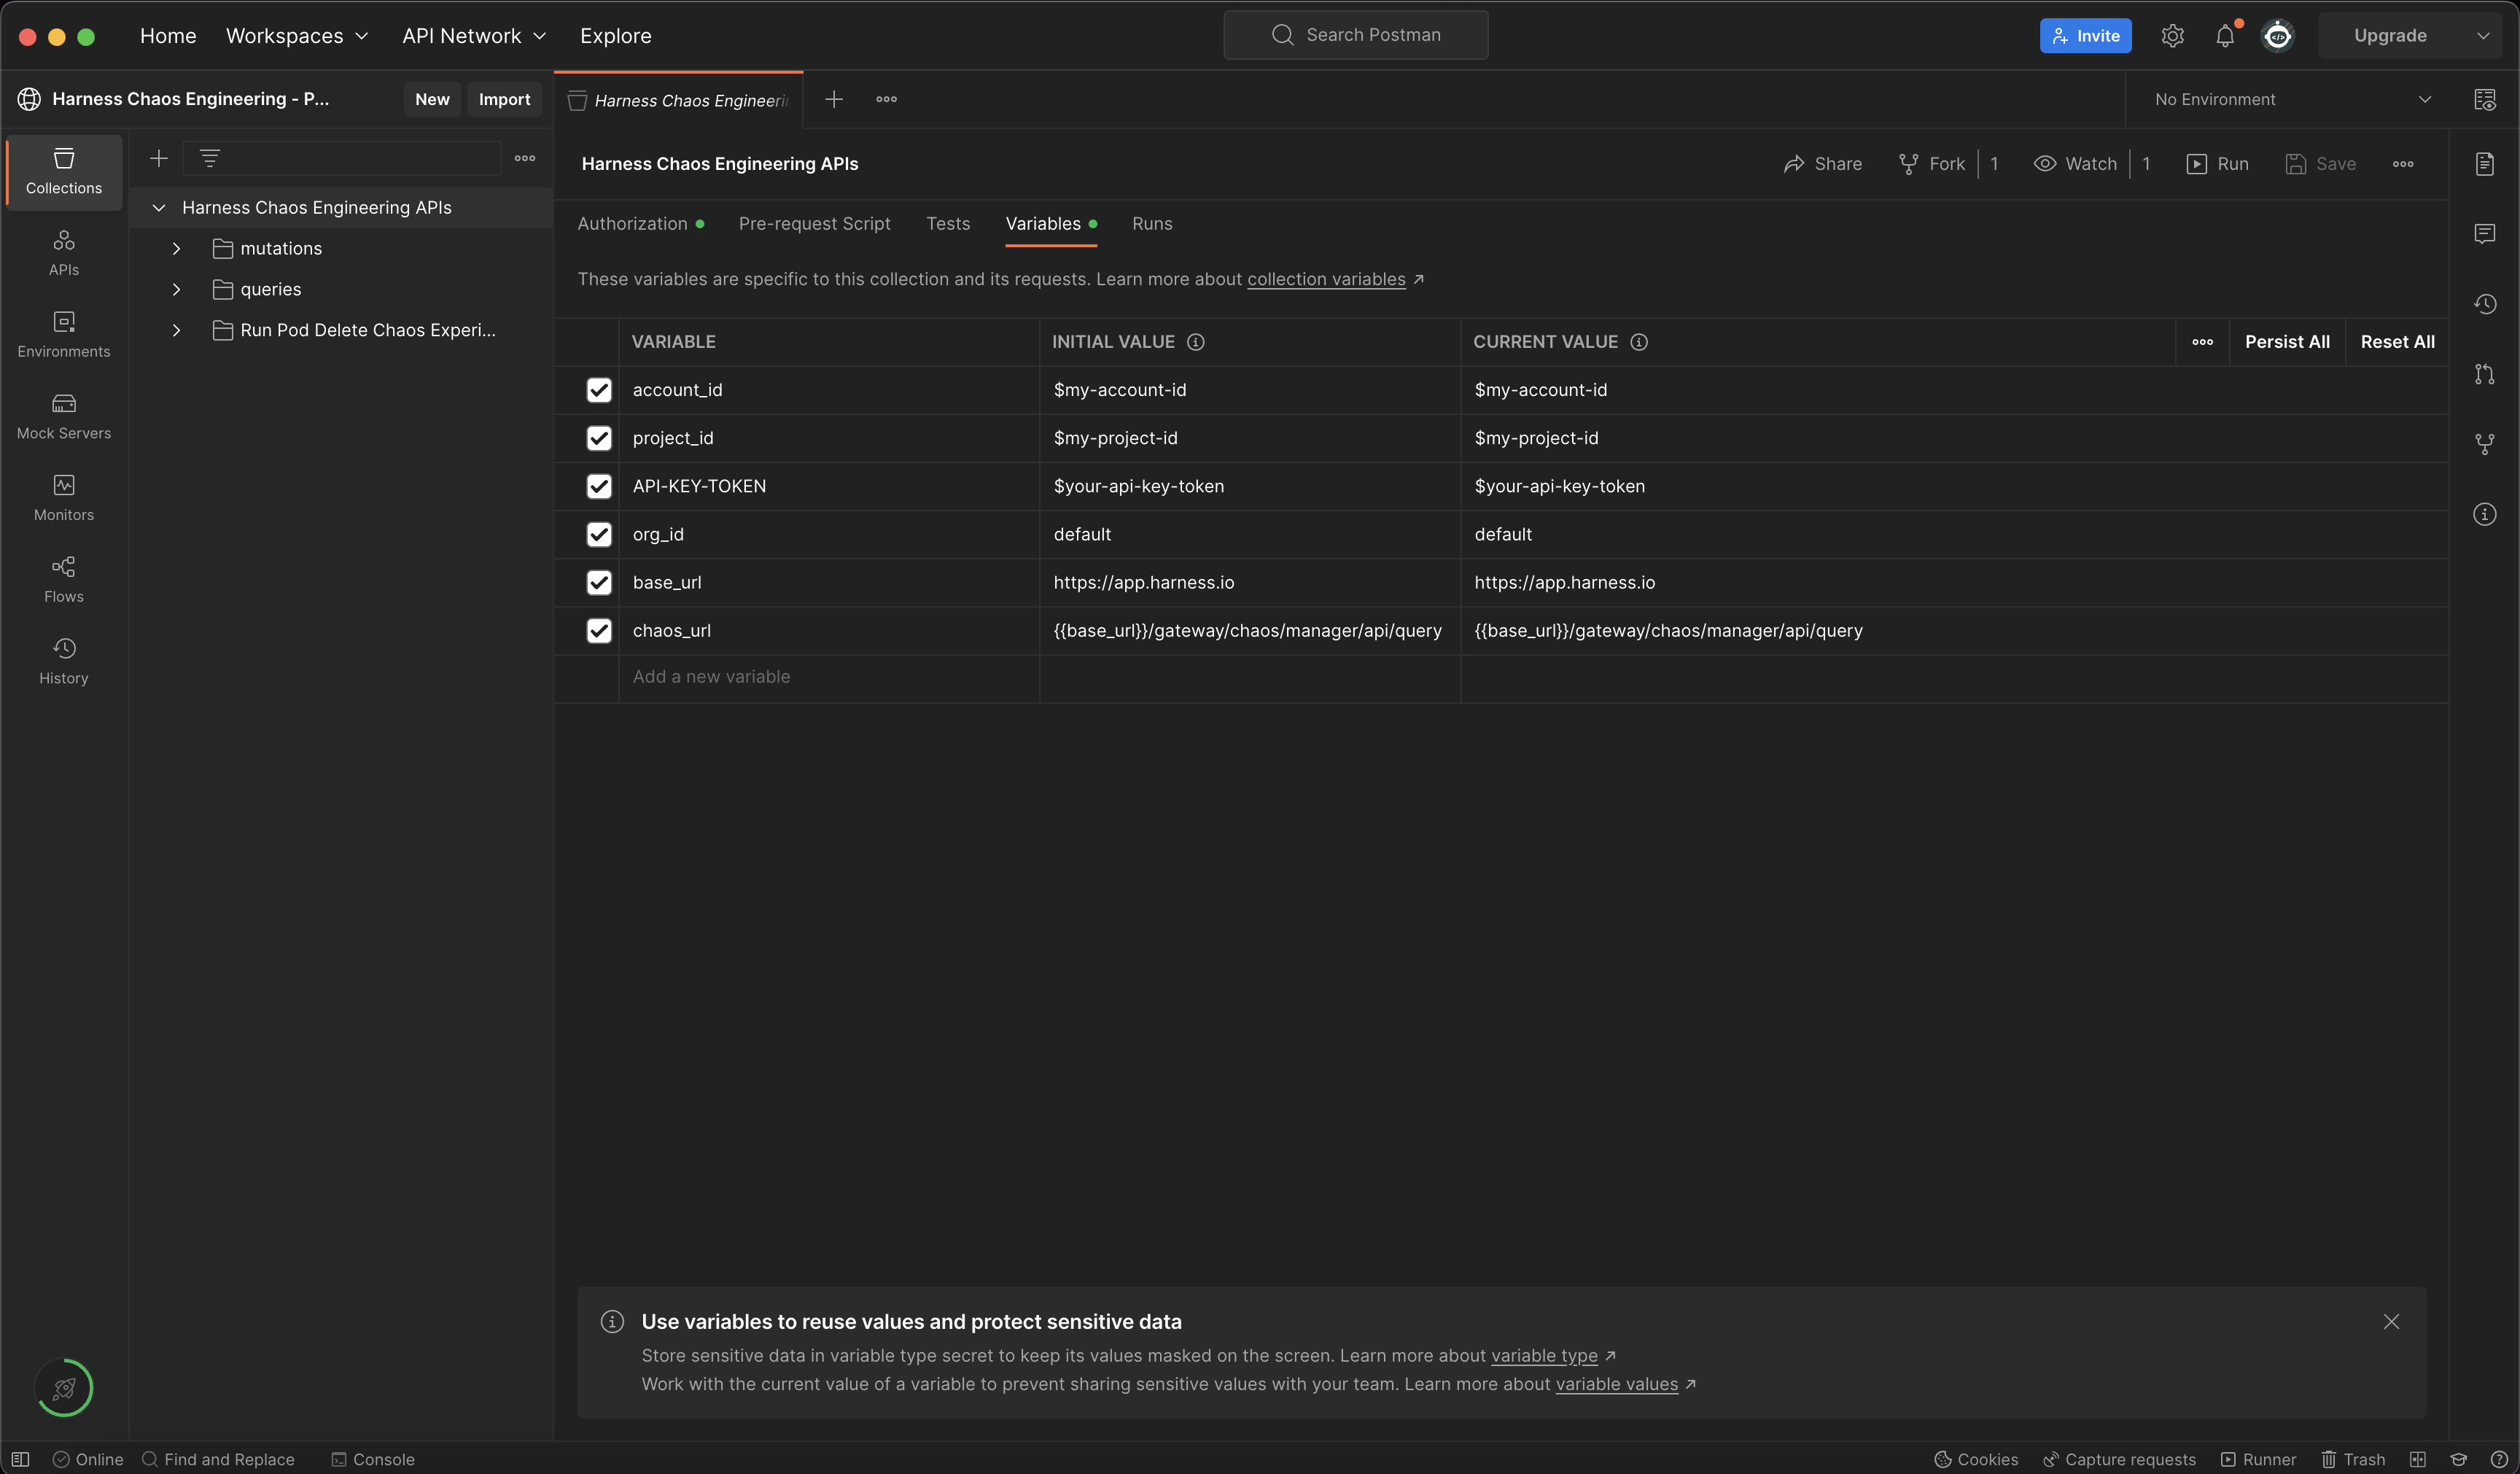Open the collection info icon in the right sidebar
Image resolution: width=2520 pixels, height=1474 pixels.
point(2484,514)
